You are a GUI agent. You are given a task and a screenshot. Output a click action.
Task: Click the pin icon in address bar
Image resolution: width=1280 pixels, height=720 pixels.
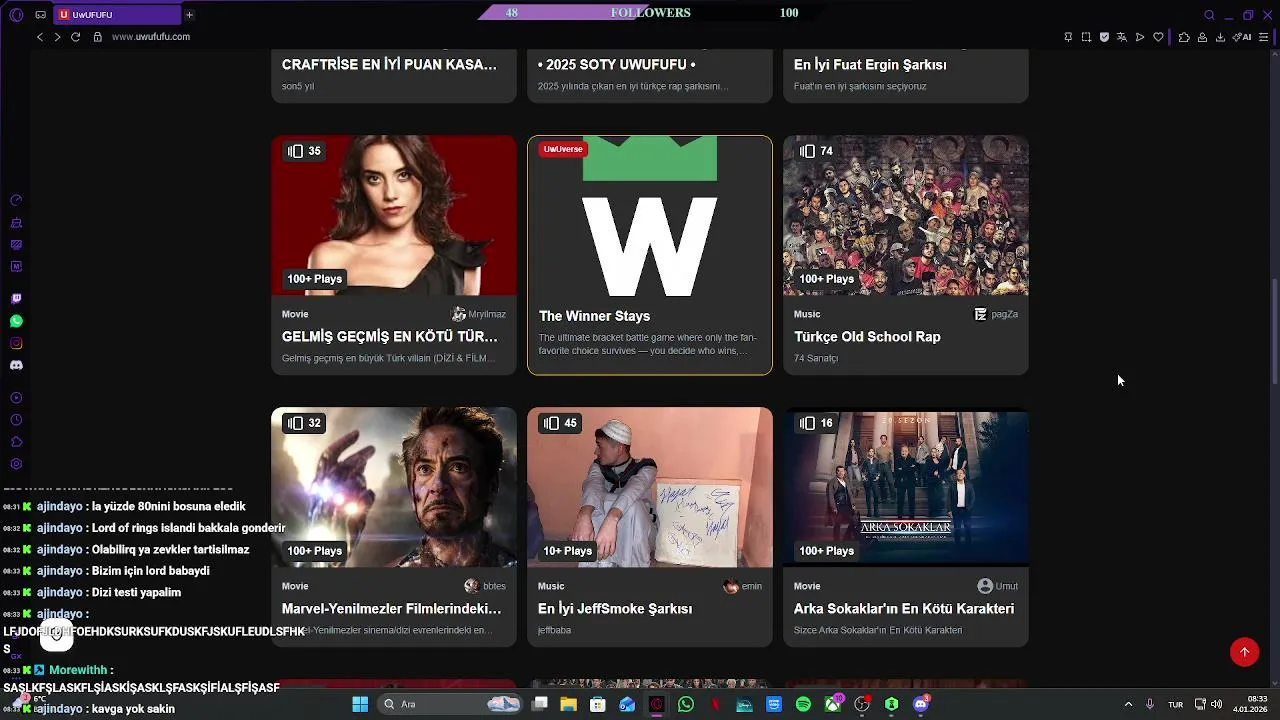[x=1068, y=37]
